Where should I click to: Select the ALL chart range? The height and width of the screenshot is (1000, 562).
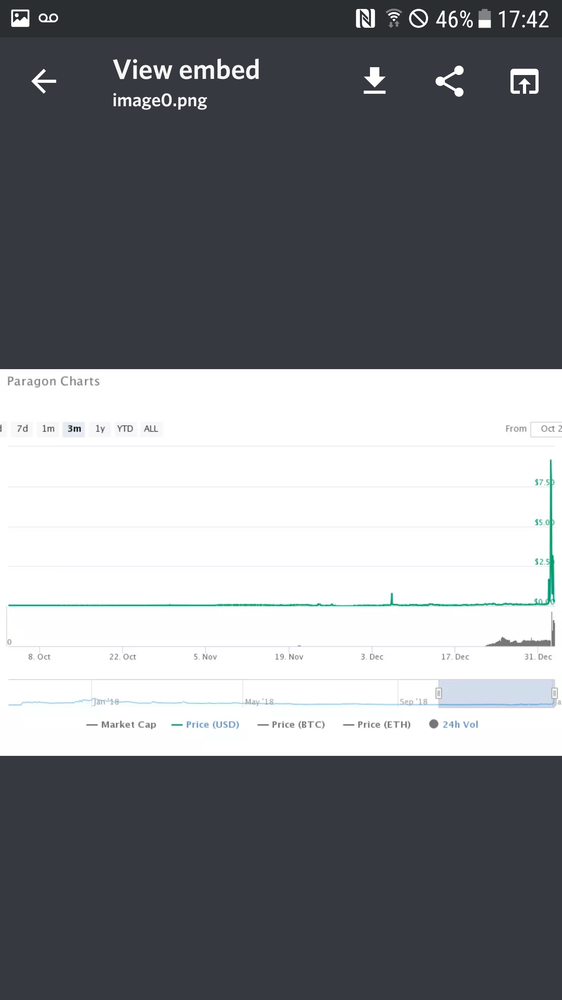151,429
